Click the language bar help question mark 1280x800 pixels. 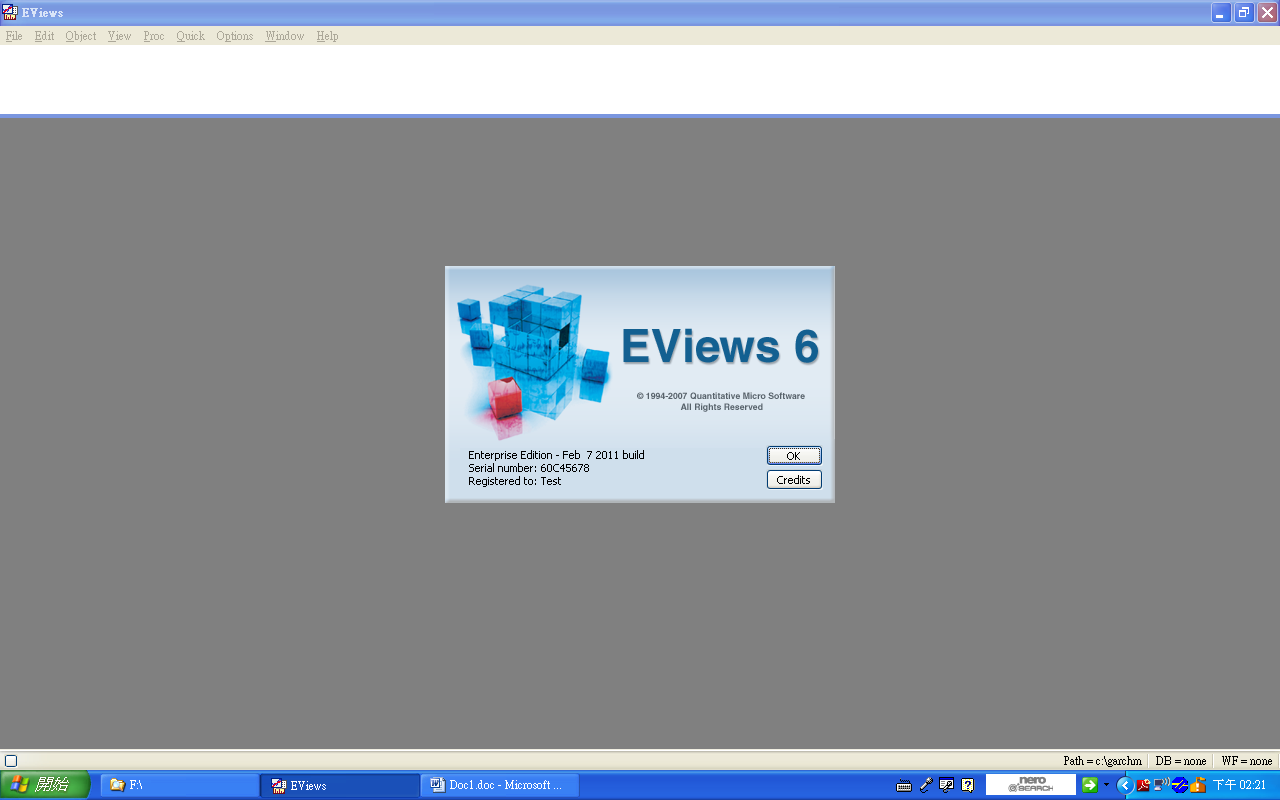[967, 785]
